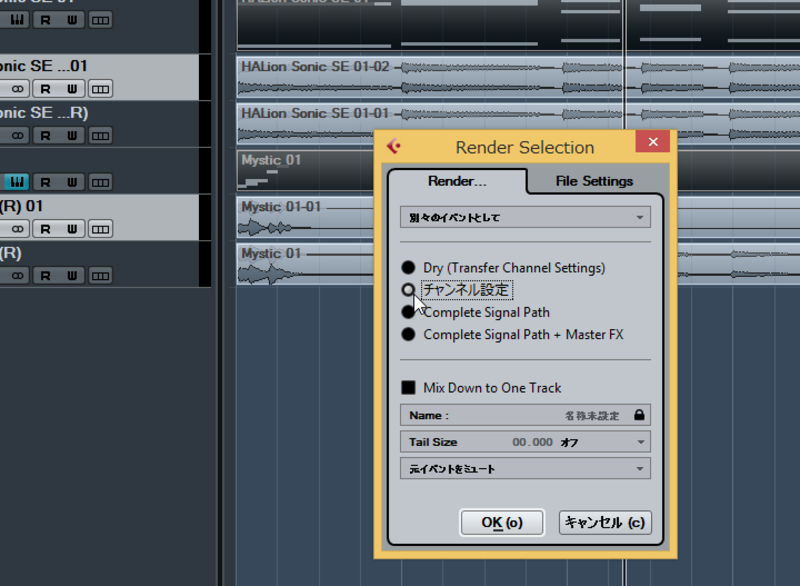Click the three-box lane icon on the topmost track
Screen dimensions: 800x586
pyautogui.click(x=100, y=20)
